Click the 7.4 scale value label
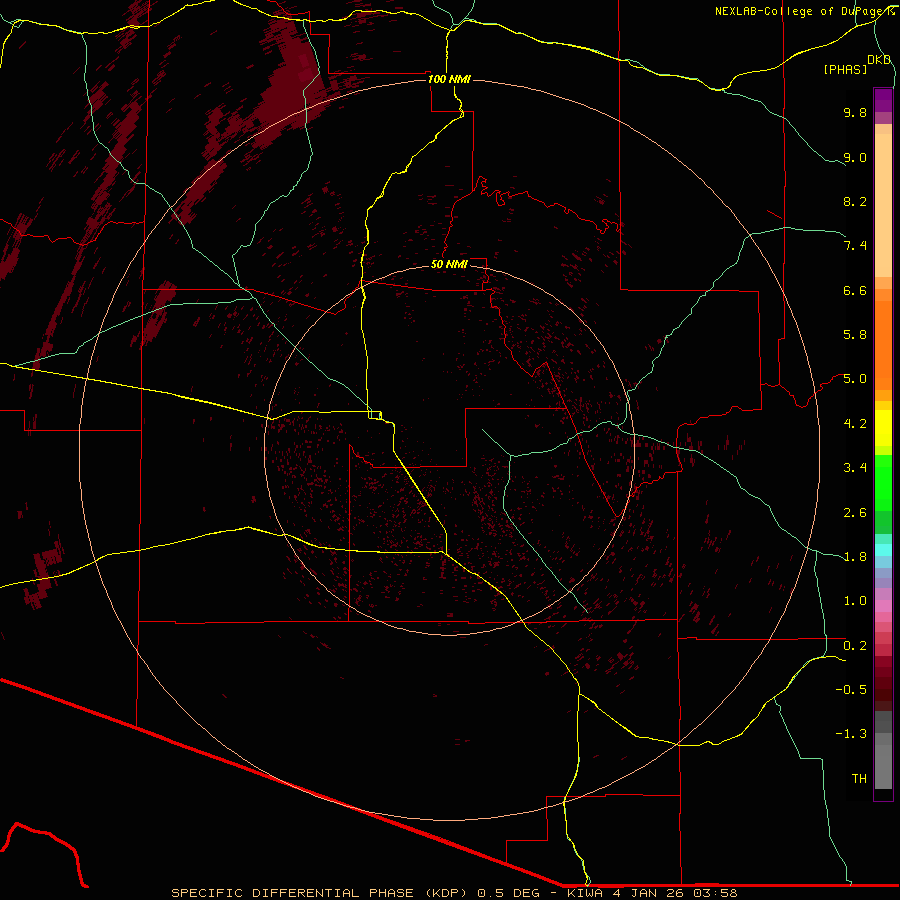Screen dimensions: 900x900 pos(855,246)
